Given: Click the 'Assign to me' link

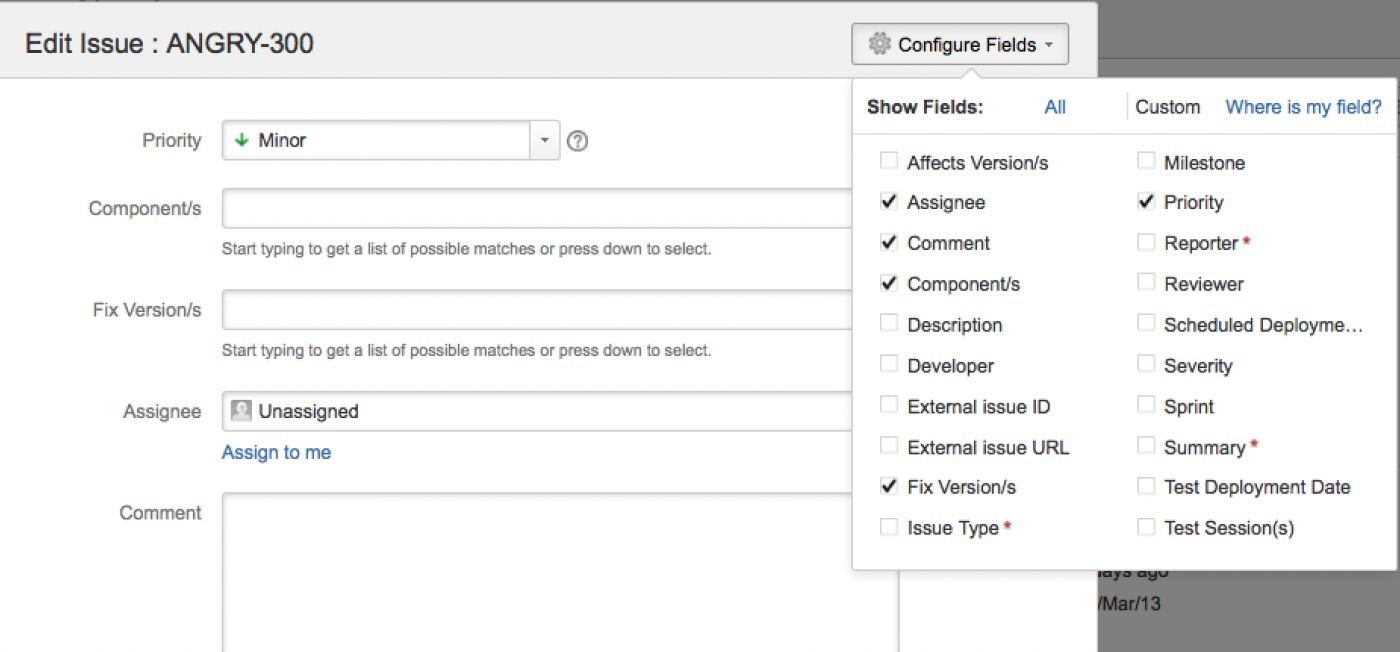Looking at the screenshot, I should pyautogui.click(x=276, y=453).
